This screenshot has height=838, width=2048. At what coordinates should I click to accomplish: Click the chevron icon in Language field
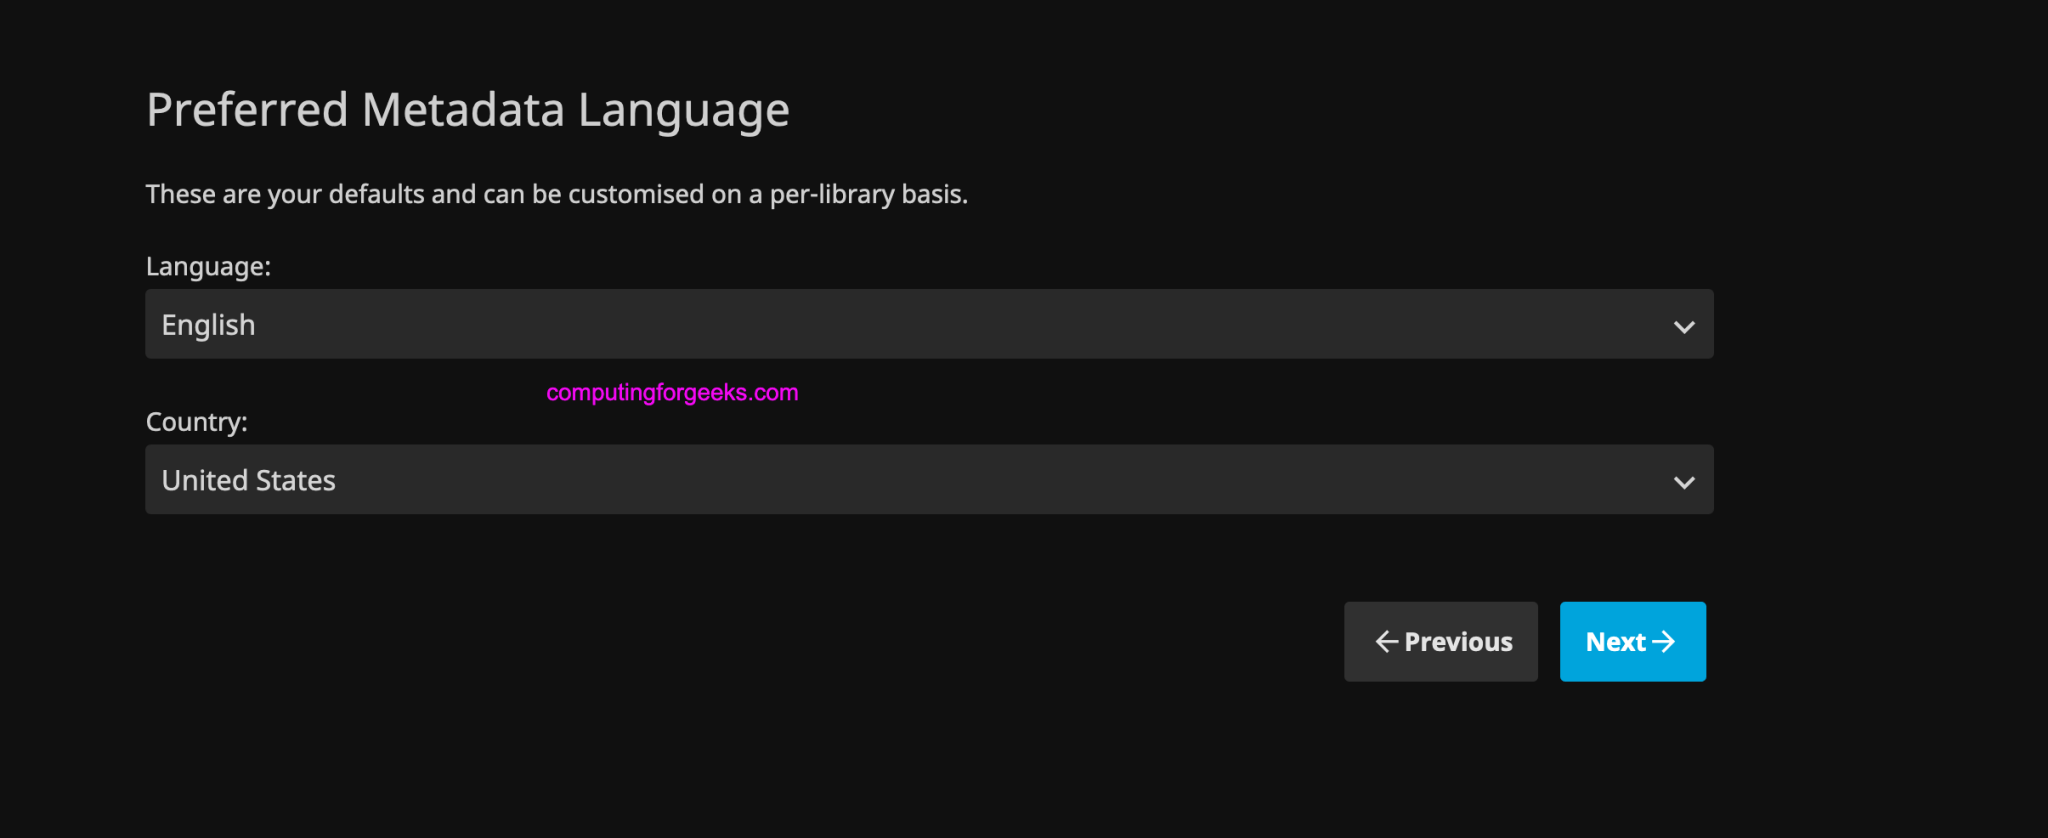1684,327
